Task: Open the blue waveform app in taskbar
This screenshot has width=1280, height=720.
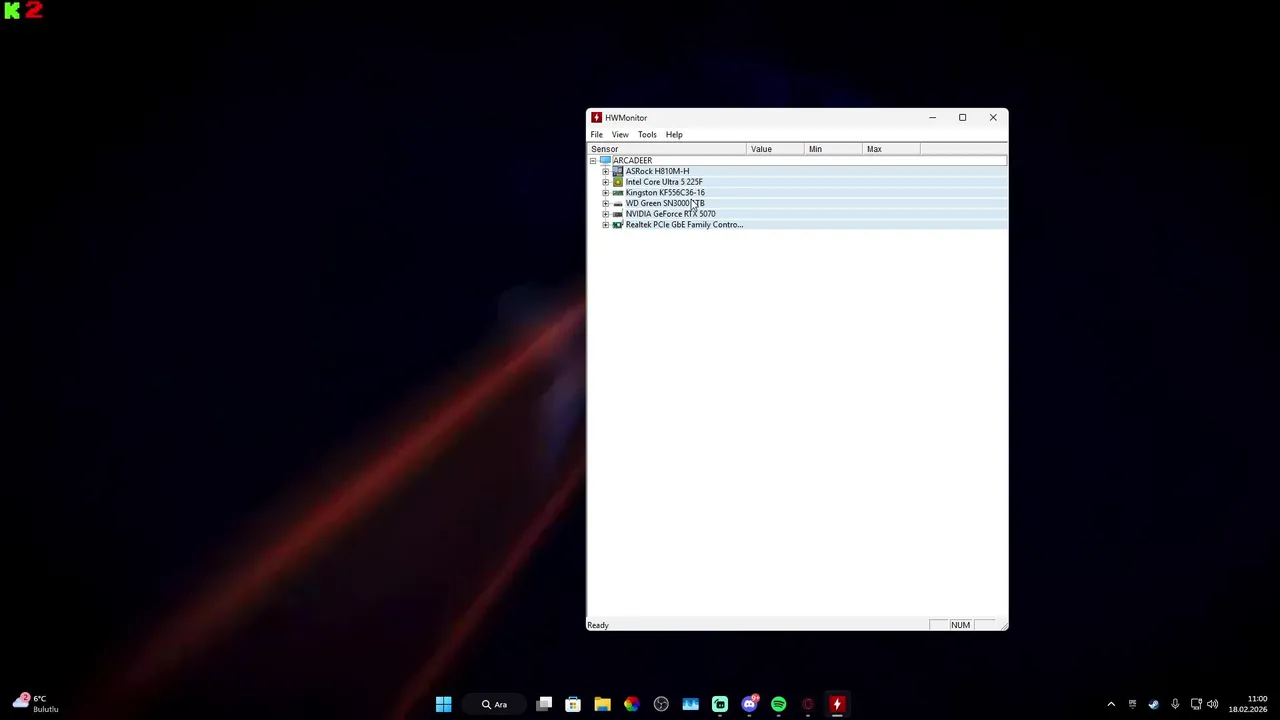Action: (x=690, y=704)
